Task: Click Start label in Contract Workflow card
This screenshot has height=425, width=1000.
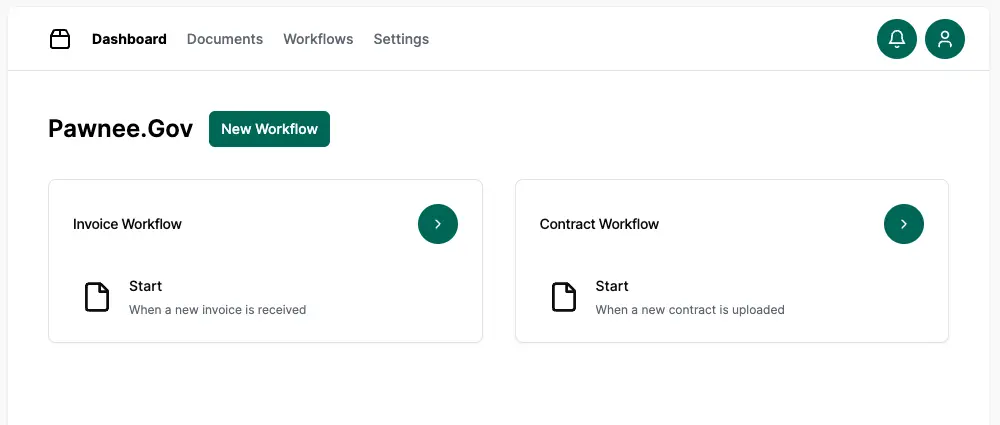Action: point(612,286)
